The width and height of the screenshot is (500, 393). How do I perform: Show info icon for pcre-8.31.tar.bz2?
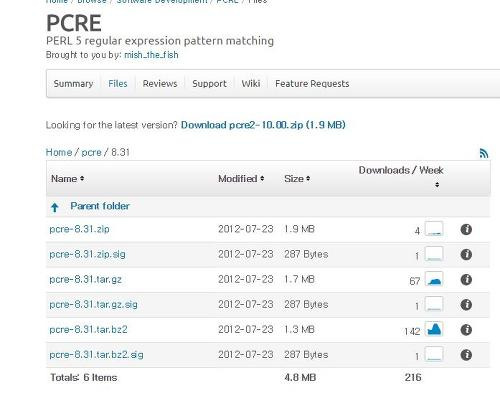(x=466, y=330)
